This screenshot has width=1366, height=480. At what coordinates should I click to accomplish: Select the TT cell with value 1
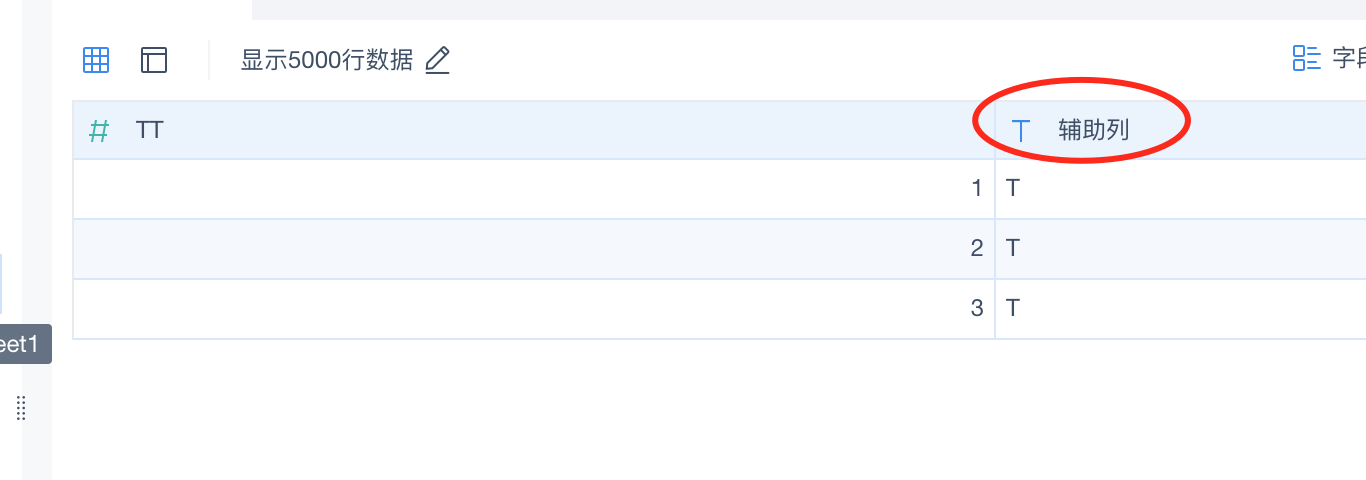534,189
